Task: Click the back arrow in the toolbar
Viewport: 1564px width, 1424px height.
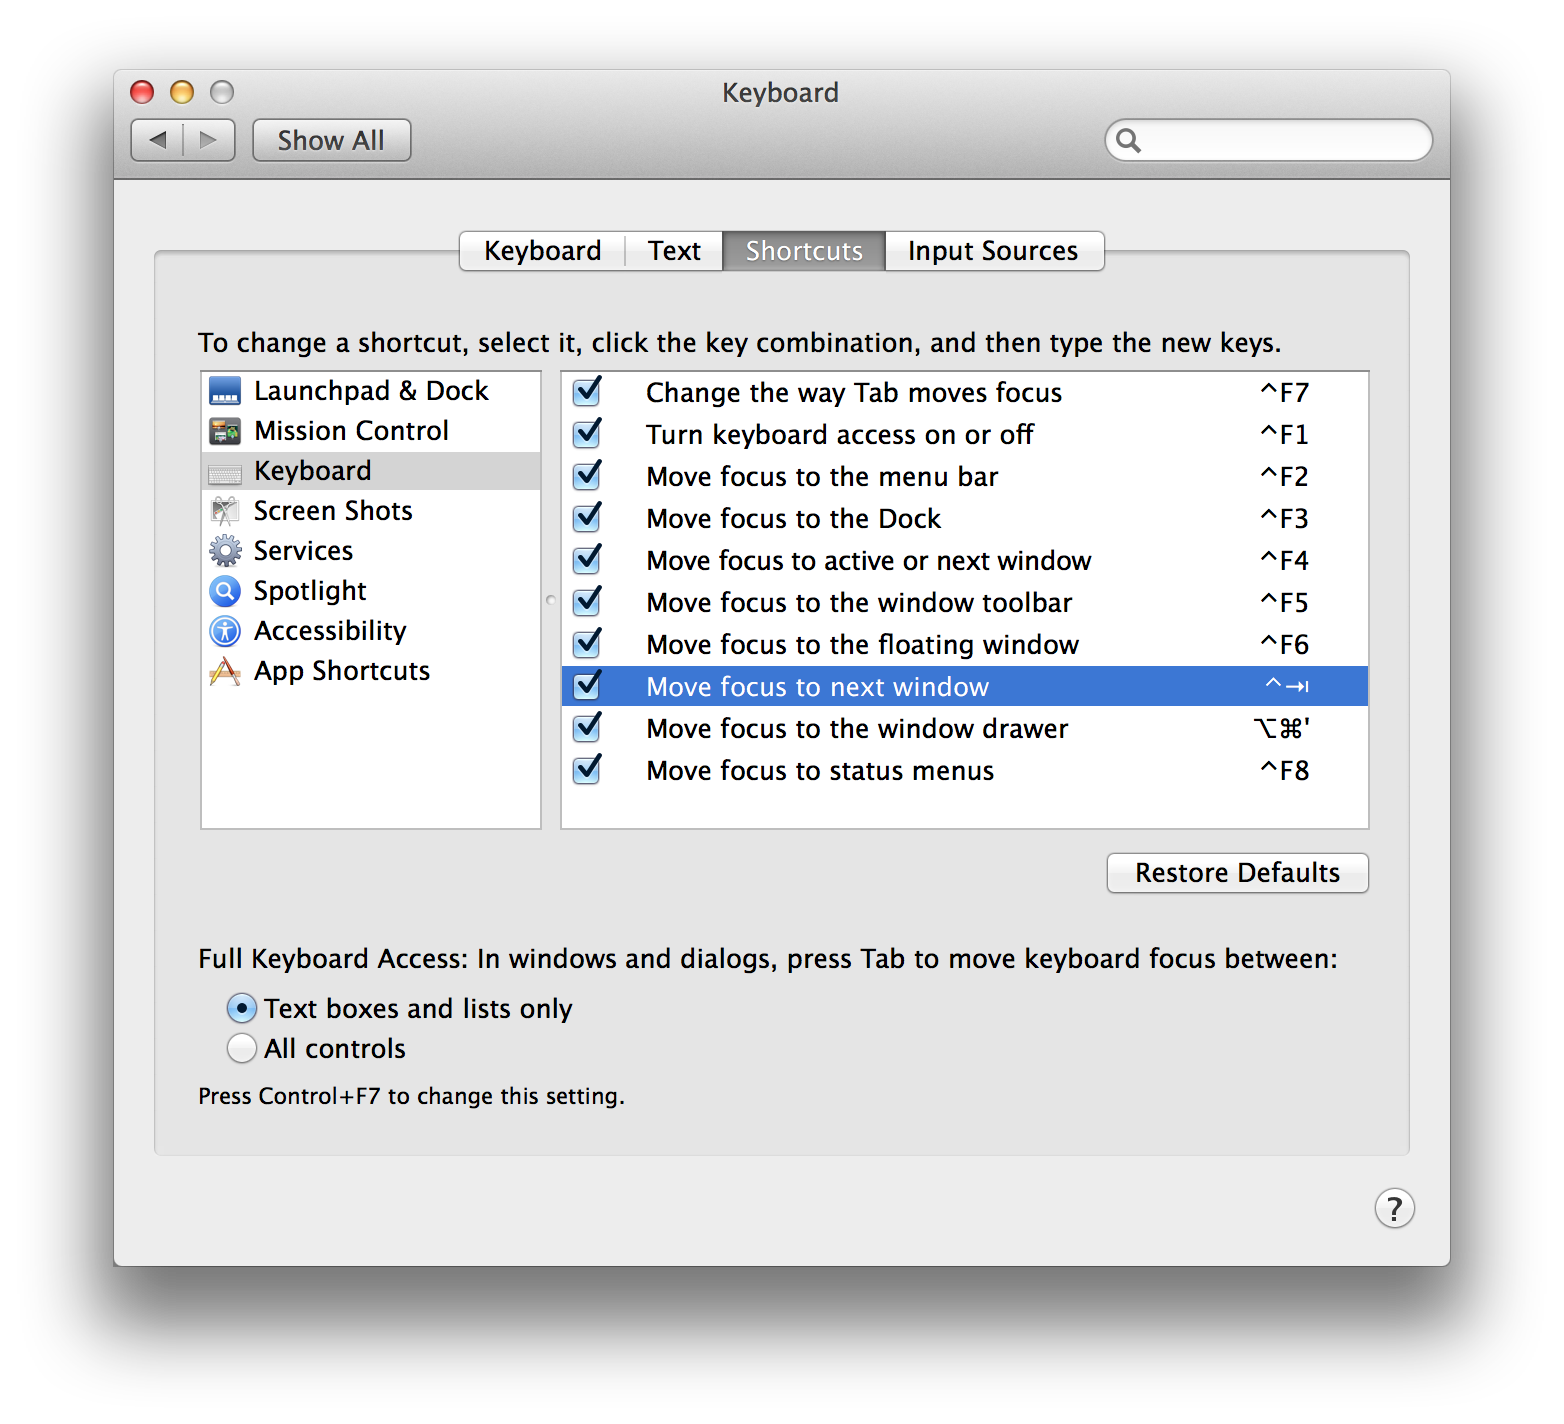Action: (x=157, y=140)
